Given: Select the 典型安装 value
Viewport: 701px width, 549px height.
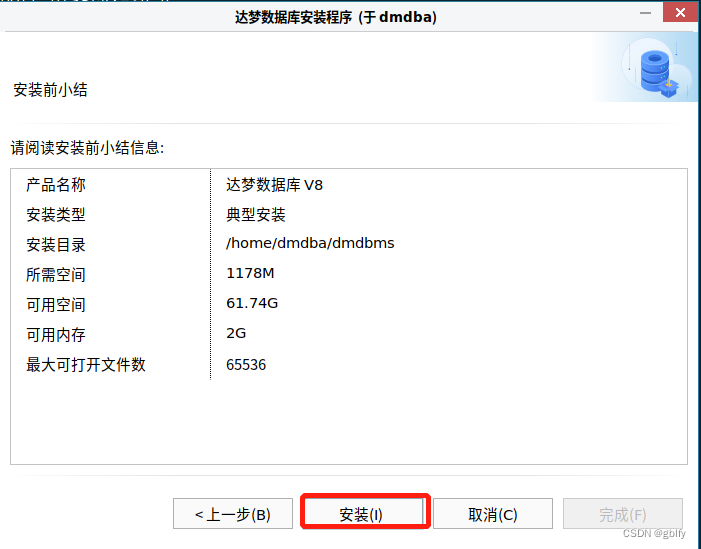Looking at the screenshot, I should tap(256, 215).
